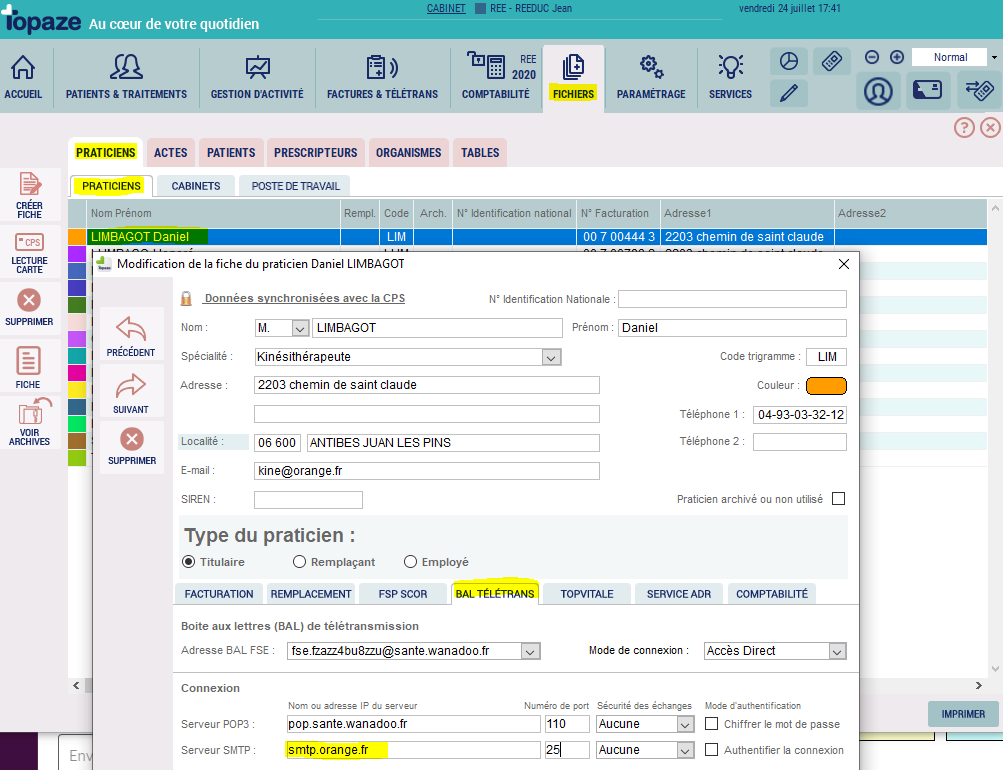This screenshot has width=1003, height=770.
Task: Click the ticket icon near the zoom controls
Action: coord(832,61)
